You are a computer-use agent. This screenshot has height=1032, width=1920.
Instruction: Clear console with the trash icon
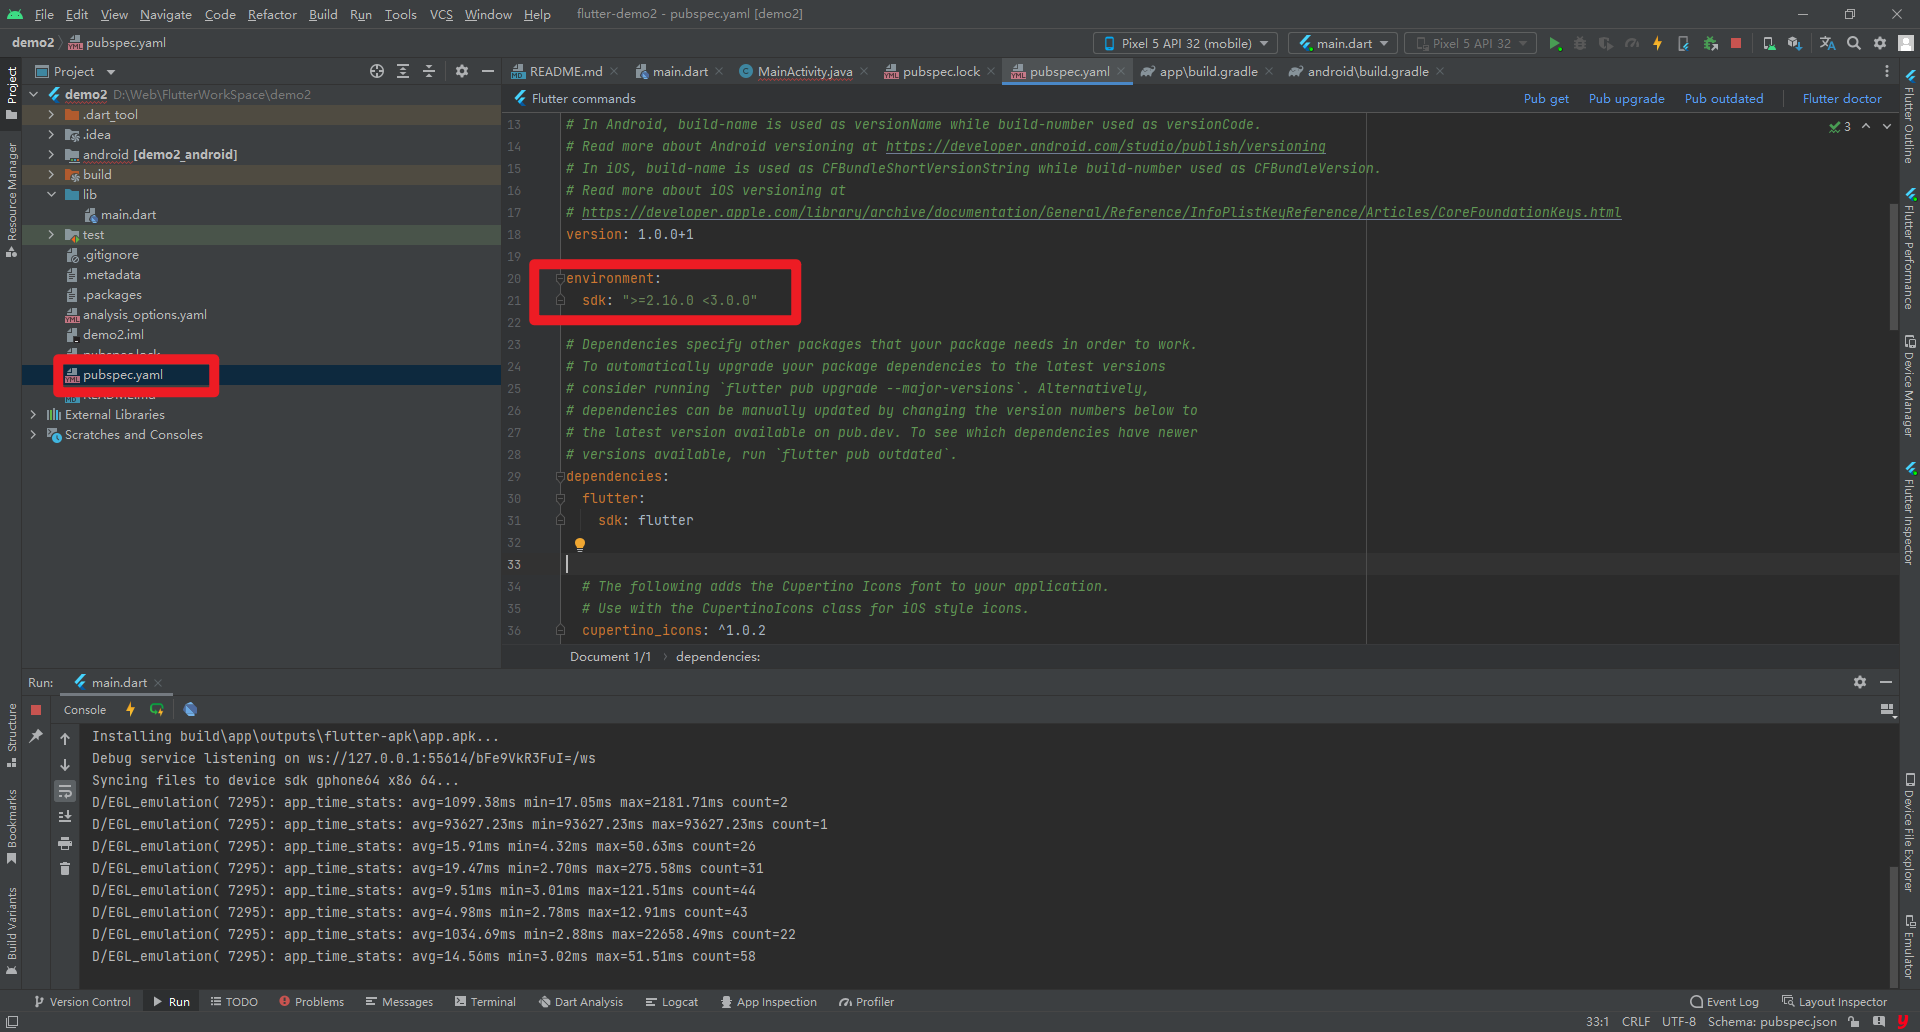point(65,869)
